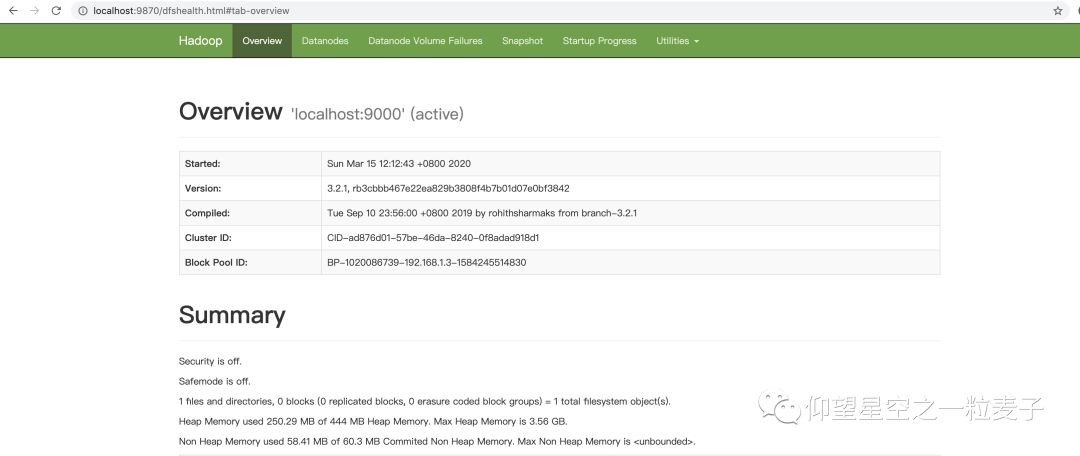This screenshot has width=1080, height=456.
Task: Switch to the Overview tab
Action: (262, 41)
